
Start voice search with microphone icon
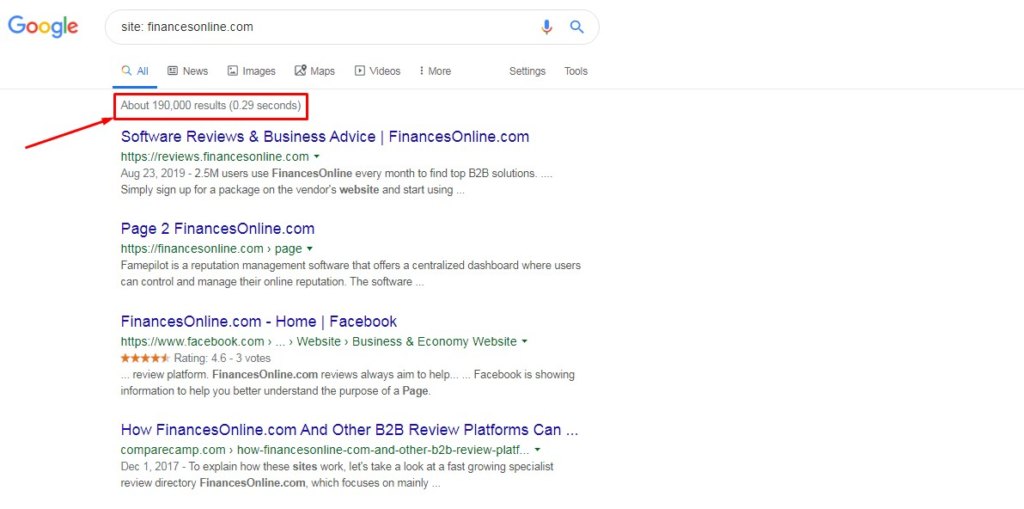click(547, 27)
